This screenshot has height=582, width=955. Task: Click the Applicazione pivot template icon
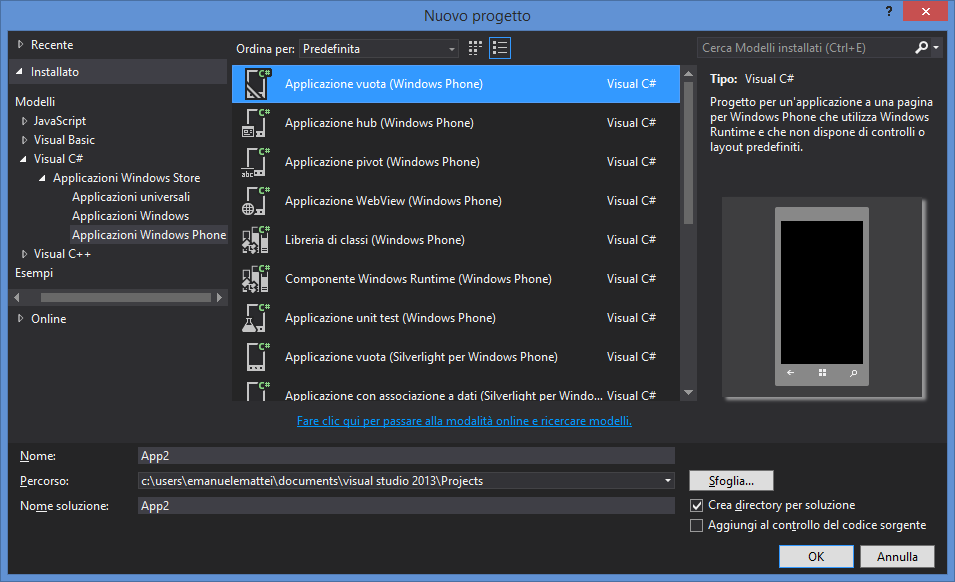coord(256,162)
